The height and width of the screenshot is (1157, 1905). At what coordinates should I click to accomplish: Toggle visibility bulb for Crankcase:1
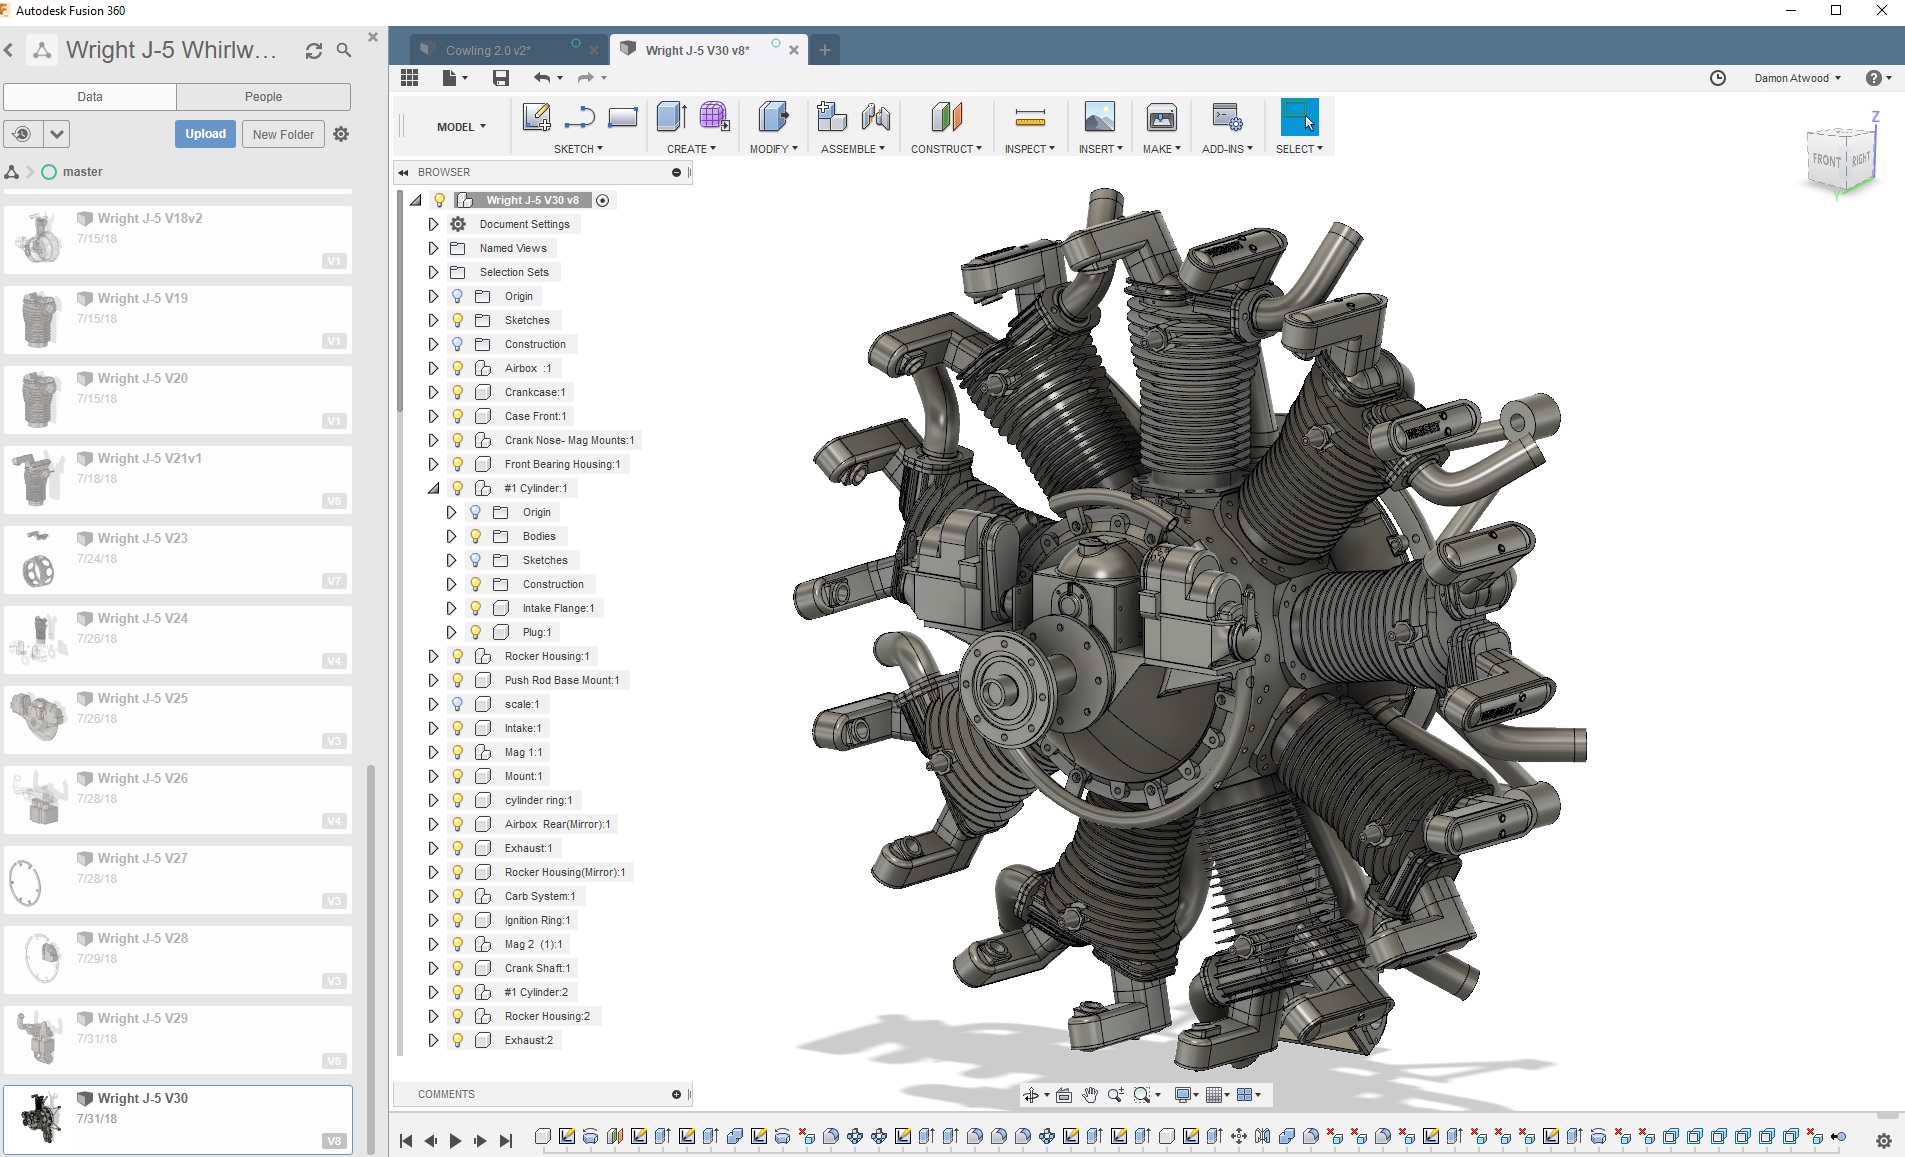(x=458, y=392)
